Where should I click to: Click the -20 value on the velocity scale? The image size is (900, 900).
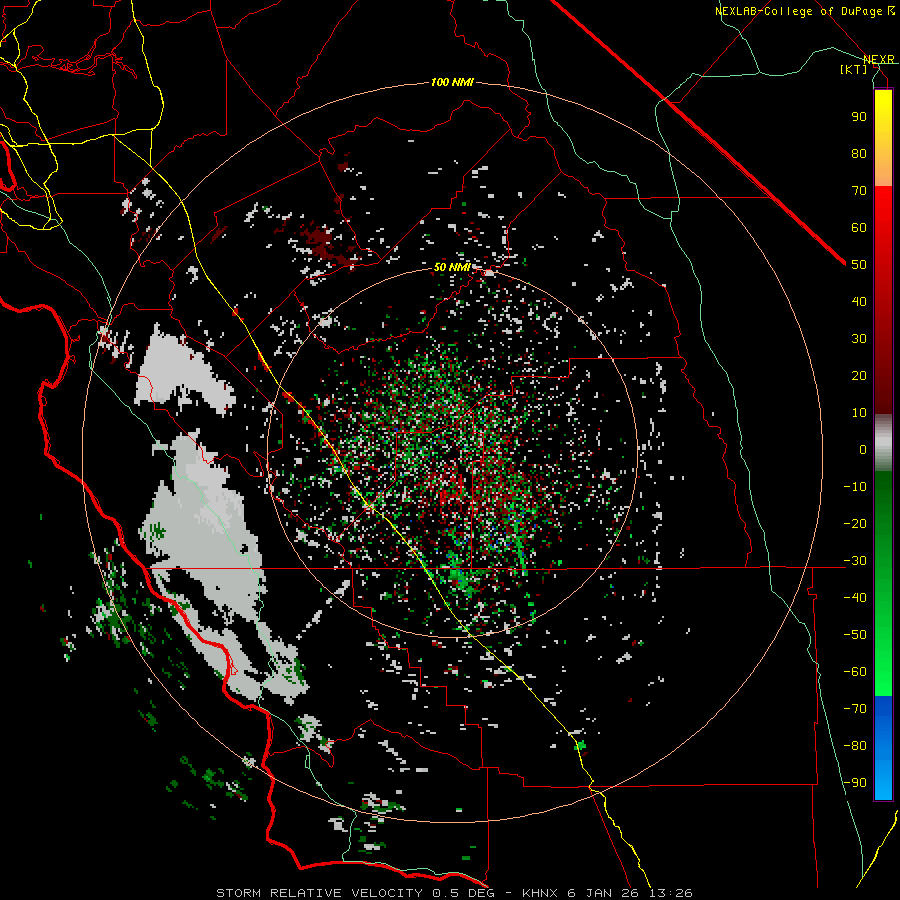[x=855, y=523]
